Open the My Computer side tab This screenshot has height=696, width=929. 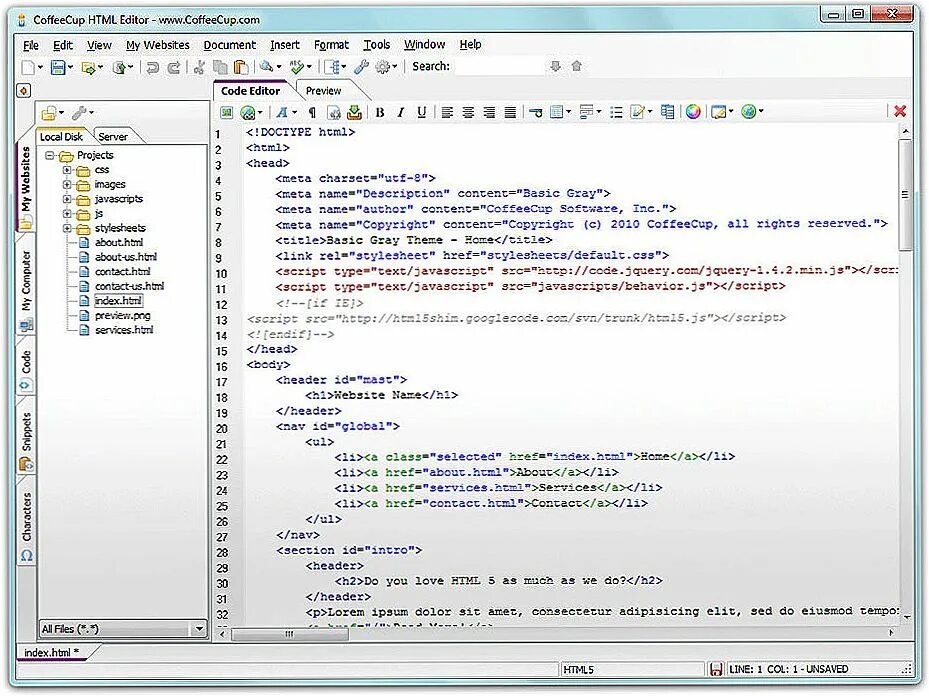(26, 288)
